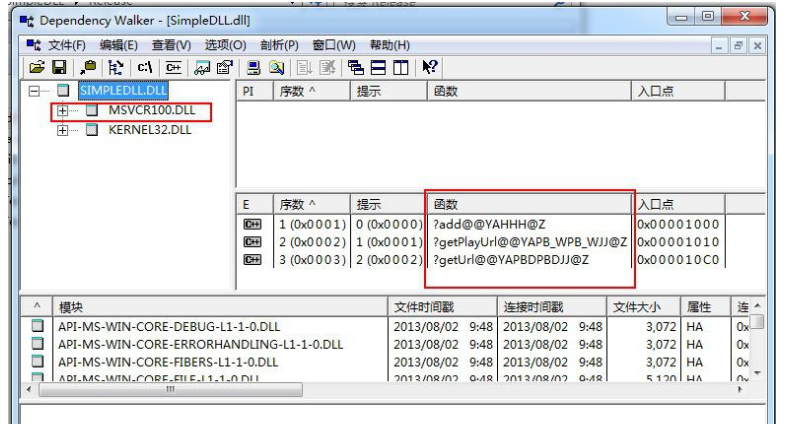Select the ?getUrl@@YAPBDPBDJJ@Z function entry
789x424 pixels.
coord(511,260)
